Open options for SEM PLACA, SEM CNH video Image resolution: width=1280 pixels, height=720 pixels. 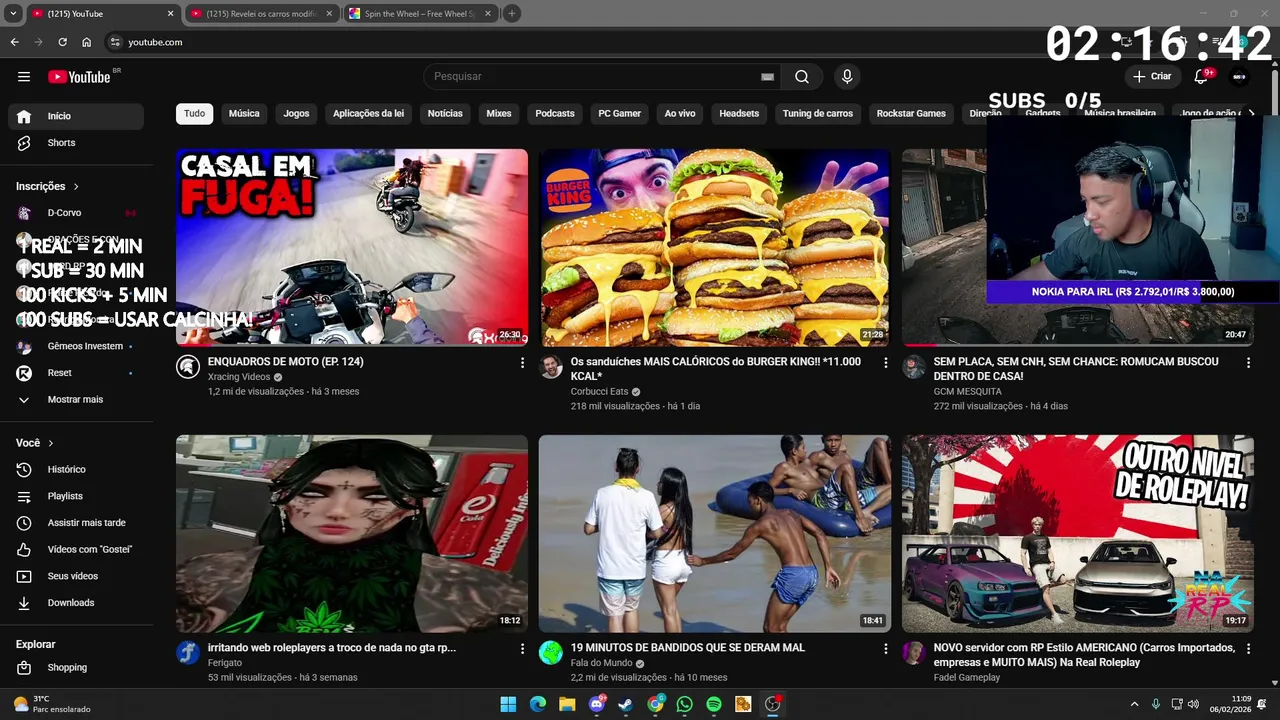pyautogui.click(x=1248, y=363)
